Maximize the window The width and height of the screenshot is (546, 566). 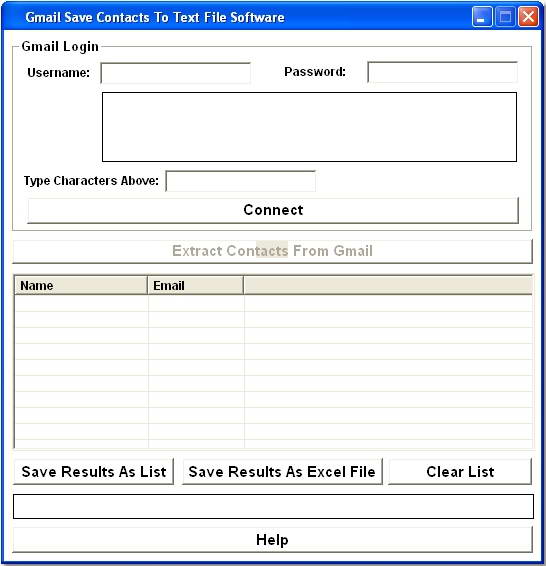point(505,17)
